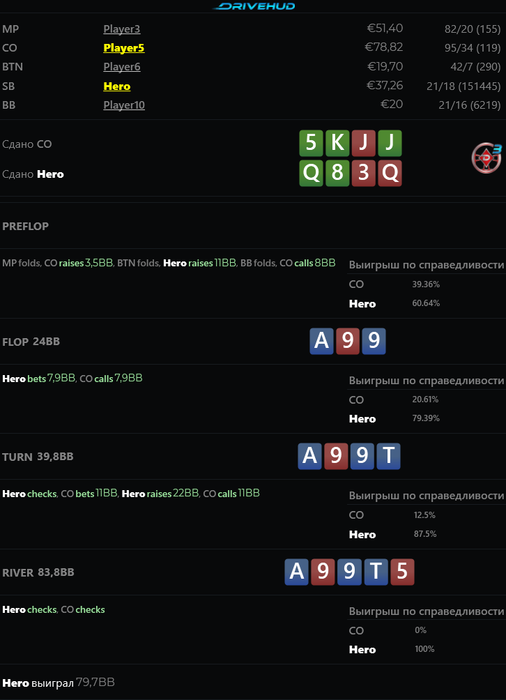The height and width of the screenshot is (700, 506).
Task: Click Hero stats 21/18 (151445)
Action: click(x=463, y=86)
